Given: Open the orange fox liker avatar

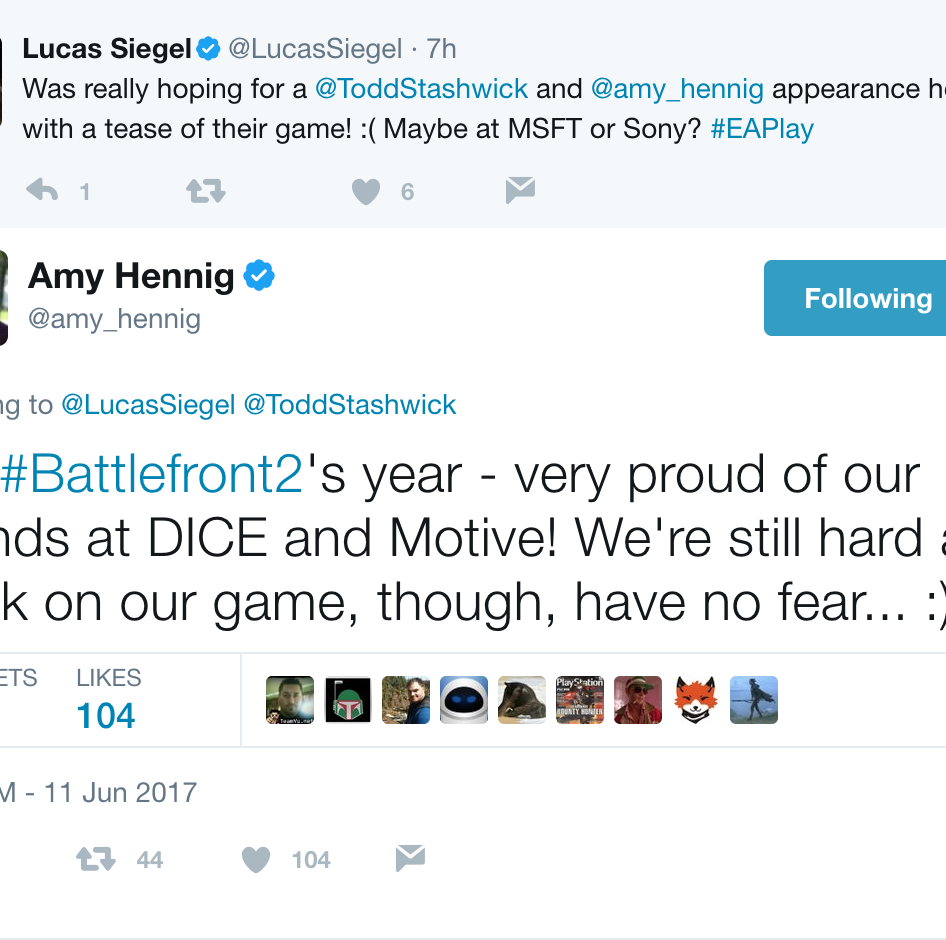Looking at the screenshot, I should pos(696,700).
